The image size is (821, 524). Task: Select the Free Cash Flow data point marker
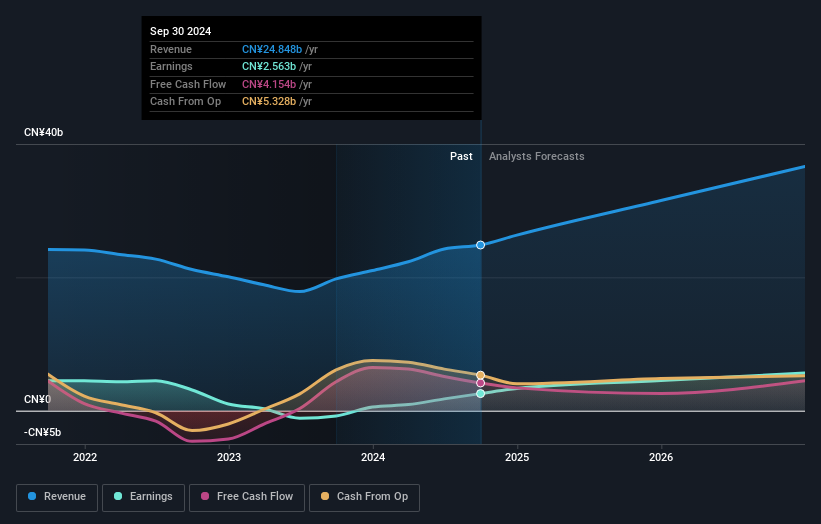click(x=480, y=383)
